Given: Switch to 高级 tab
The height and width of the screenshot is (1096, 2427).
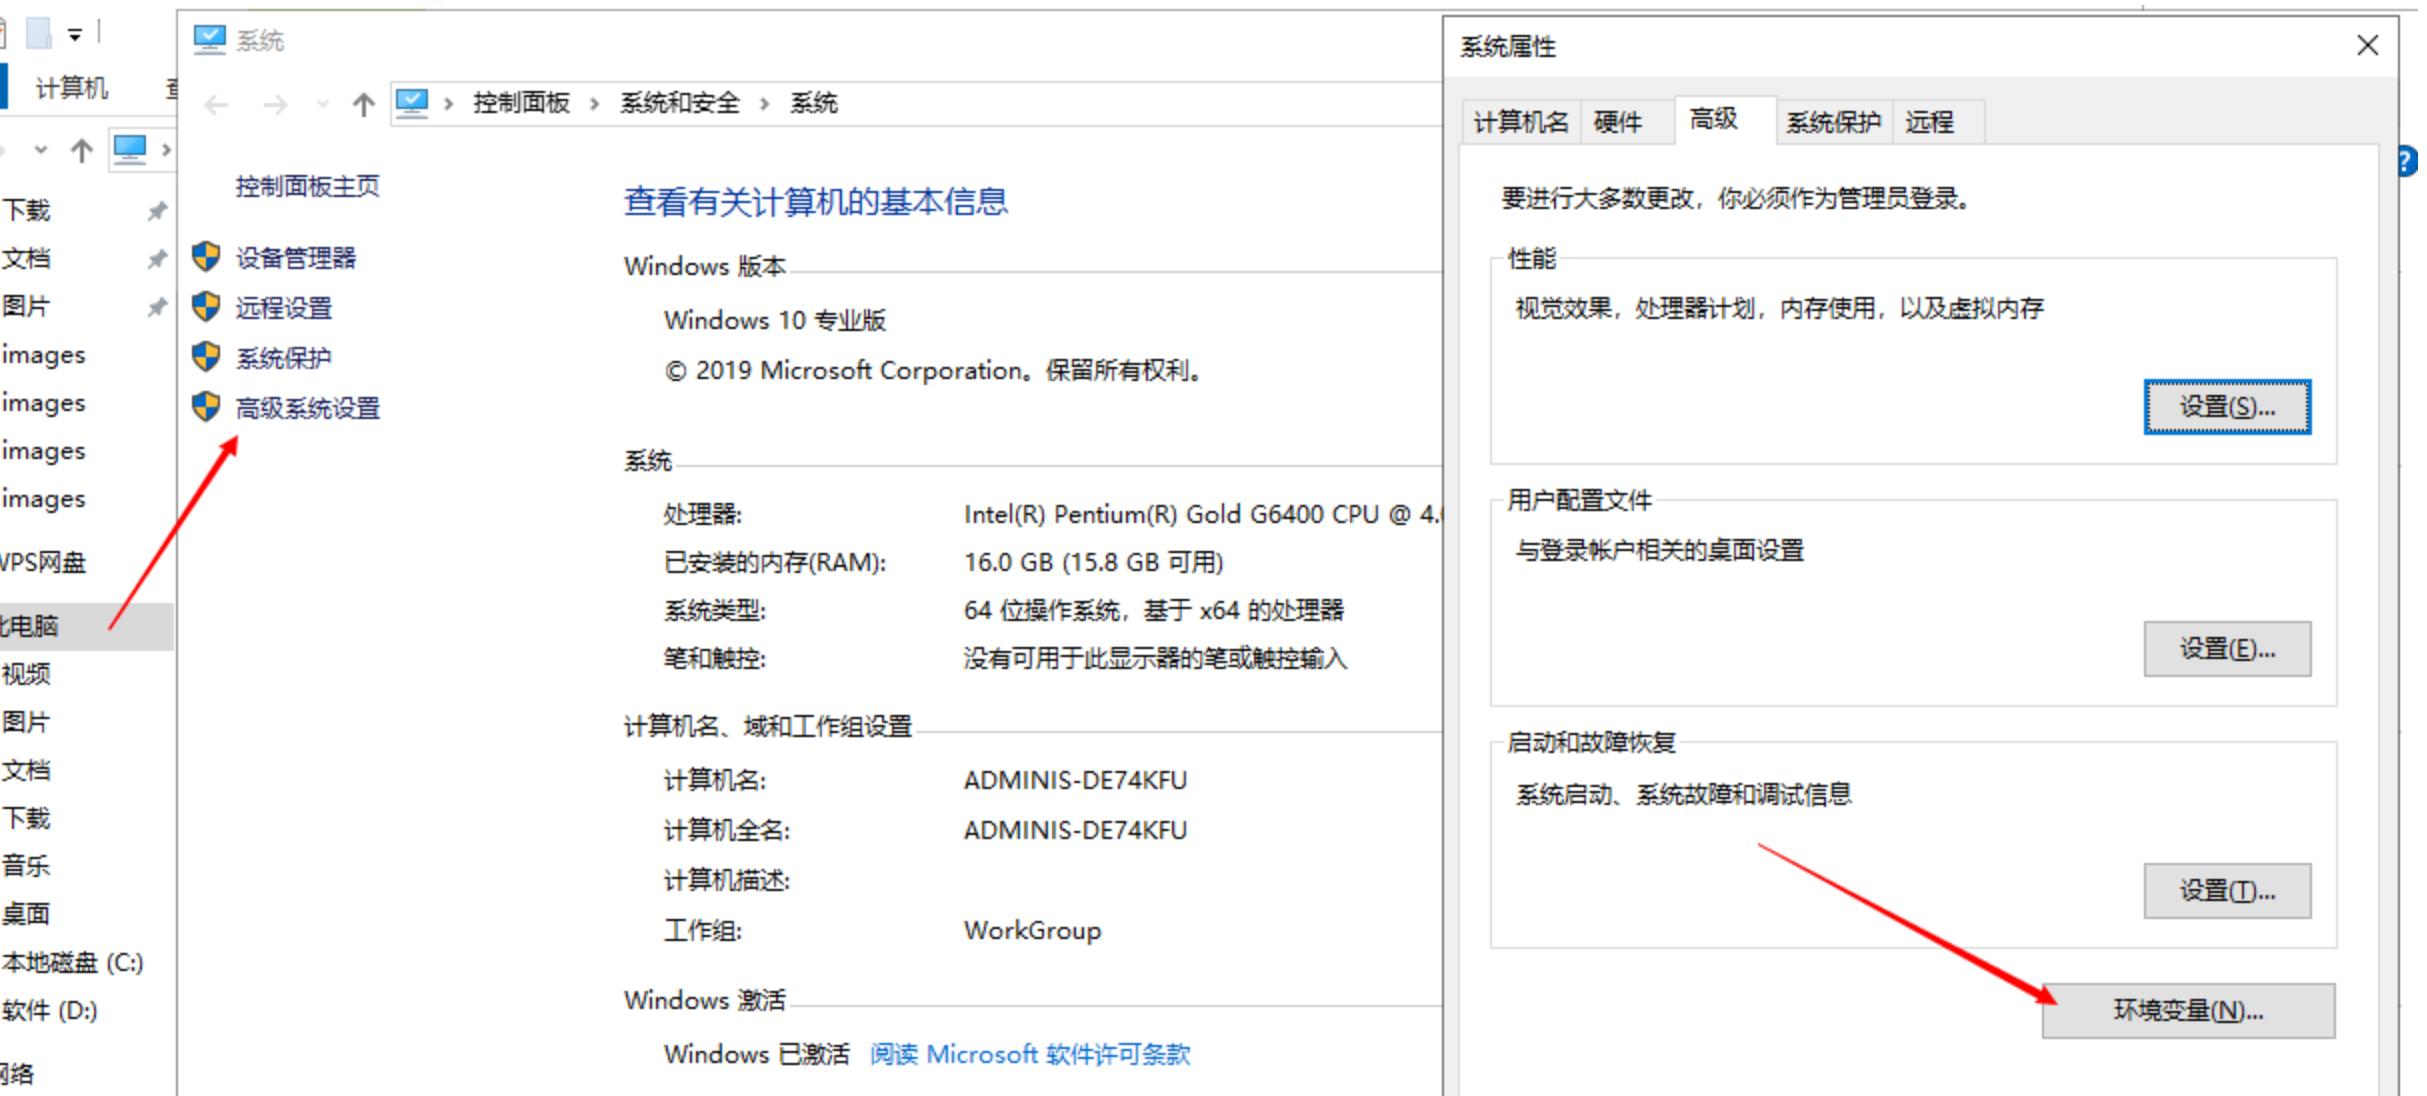Looking at the screenshot, I should pos(1724,120).
